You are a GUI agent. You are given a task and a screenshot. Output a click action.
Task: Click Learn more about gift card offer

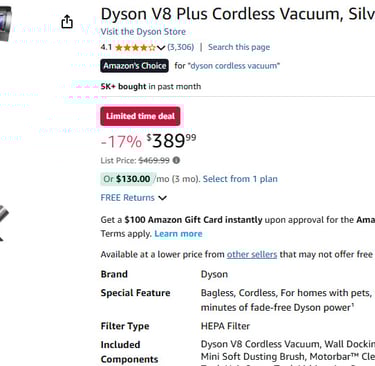(178, 234)
